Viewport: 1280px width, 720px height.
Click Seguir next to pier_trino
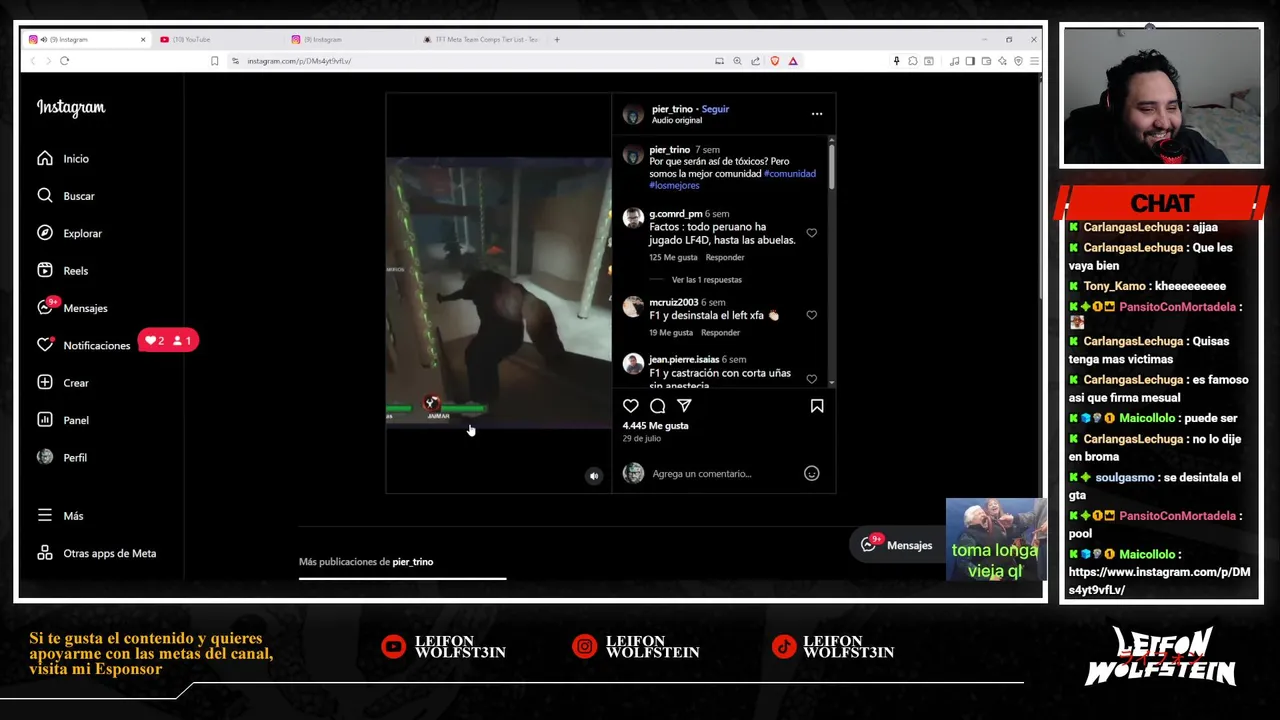(x=715, y=109)
